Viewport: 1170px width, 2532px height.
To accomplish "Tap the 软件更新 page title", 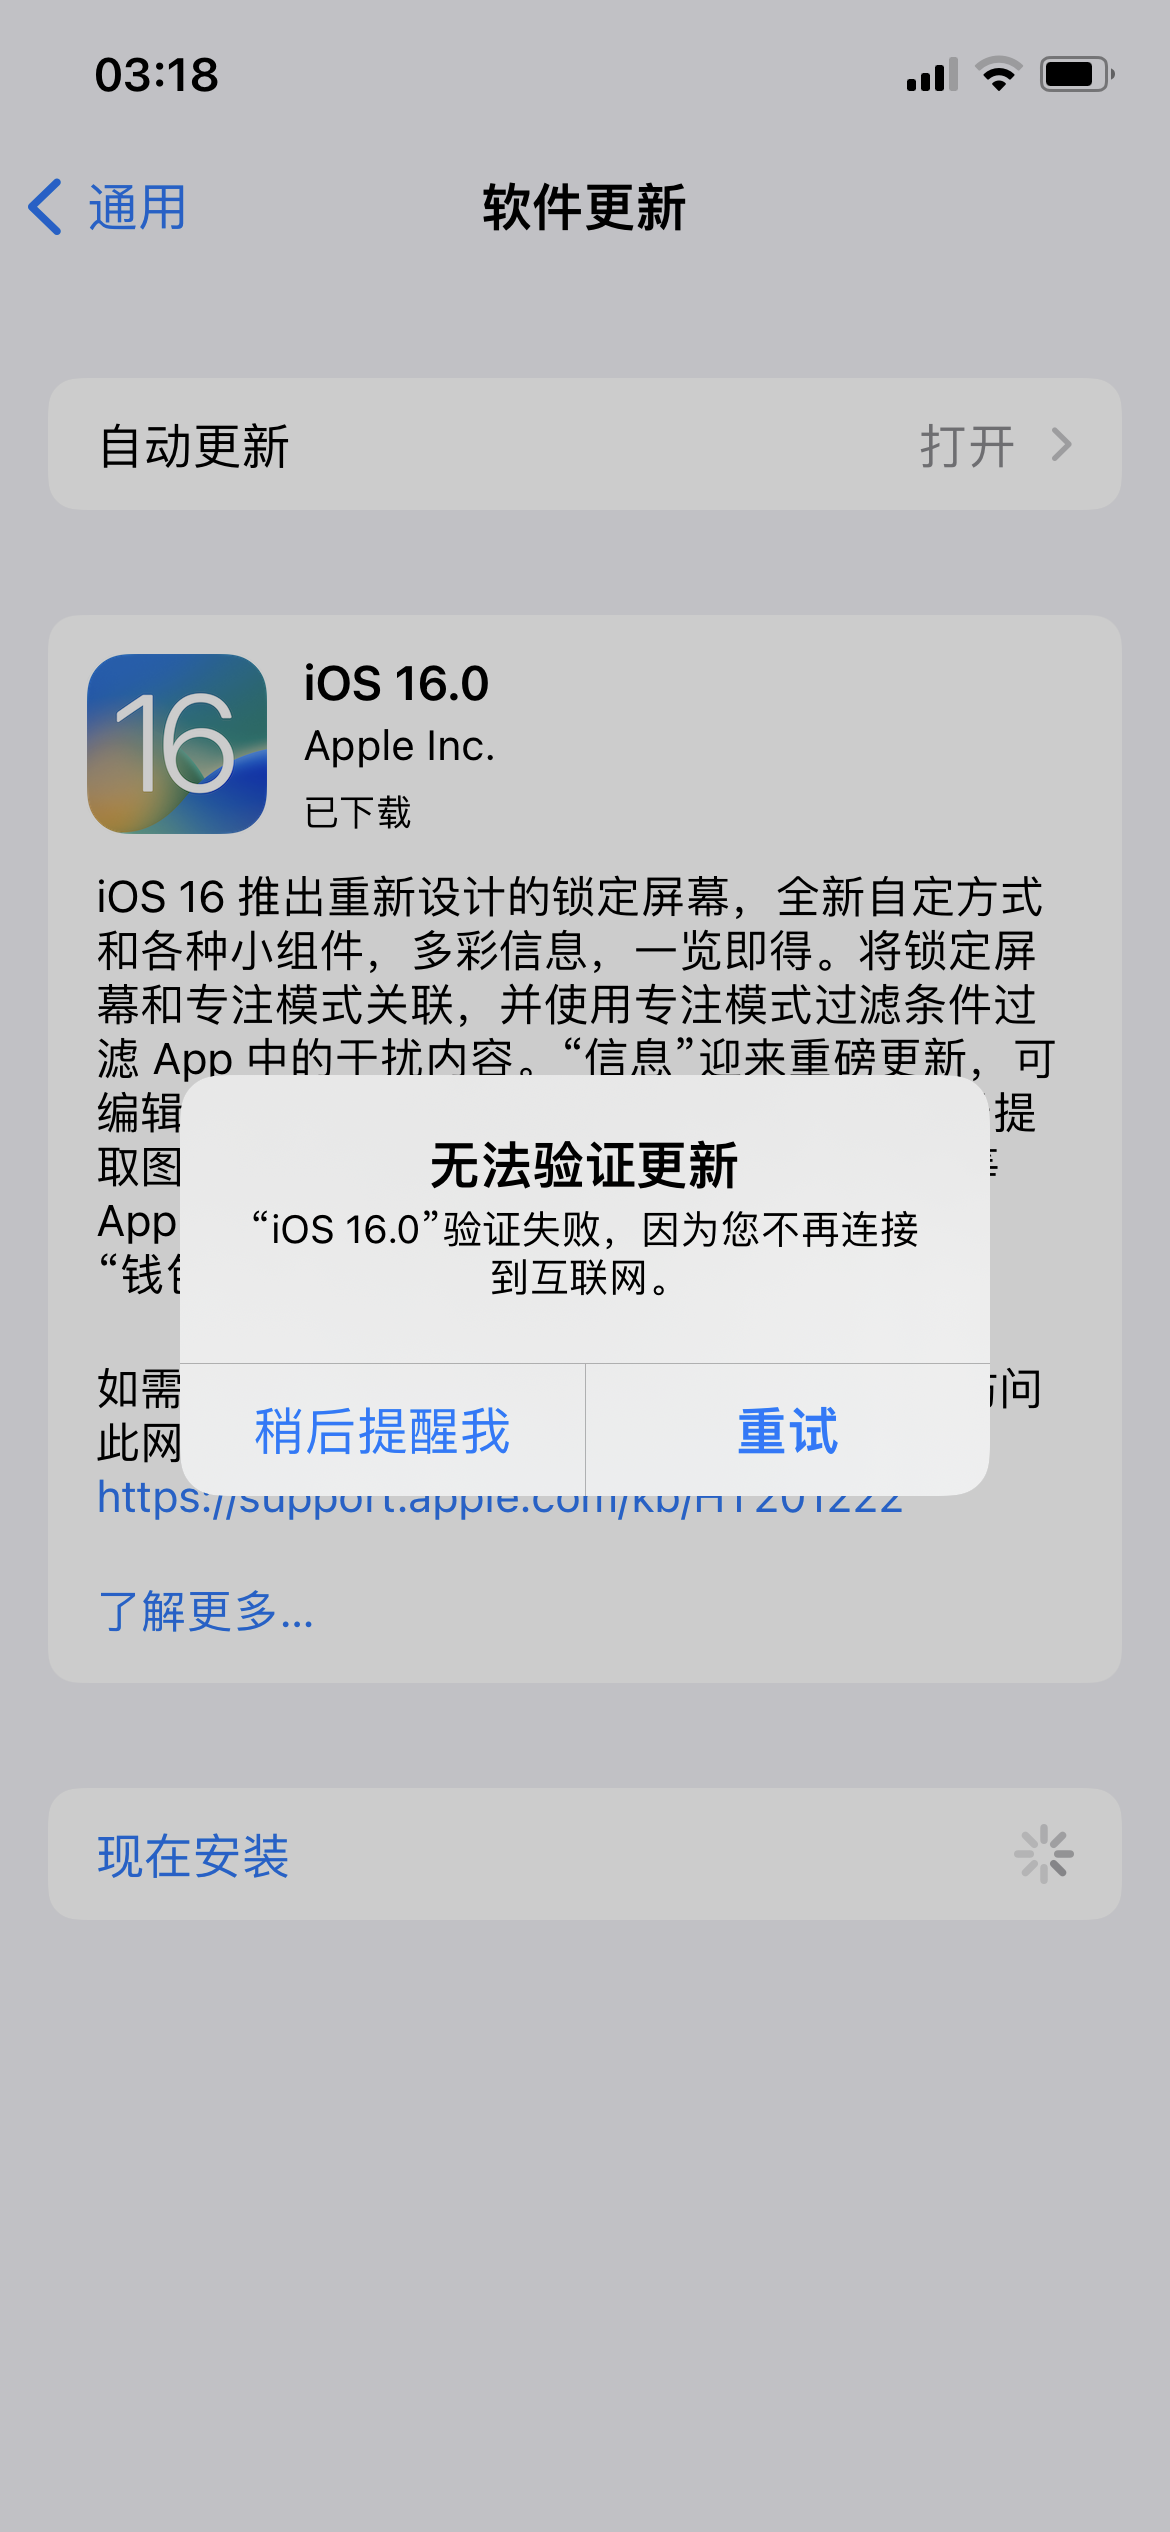I will click(584, 207).
